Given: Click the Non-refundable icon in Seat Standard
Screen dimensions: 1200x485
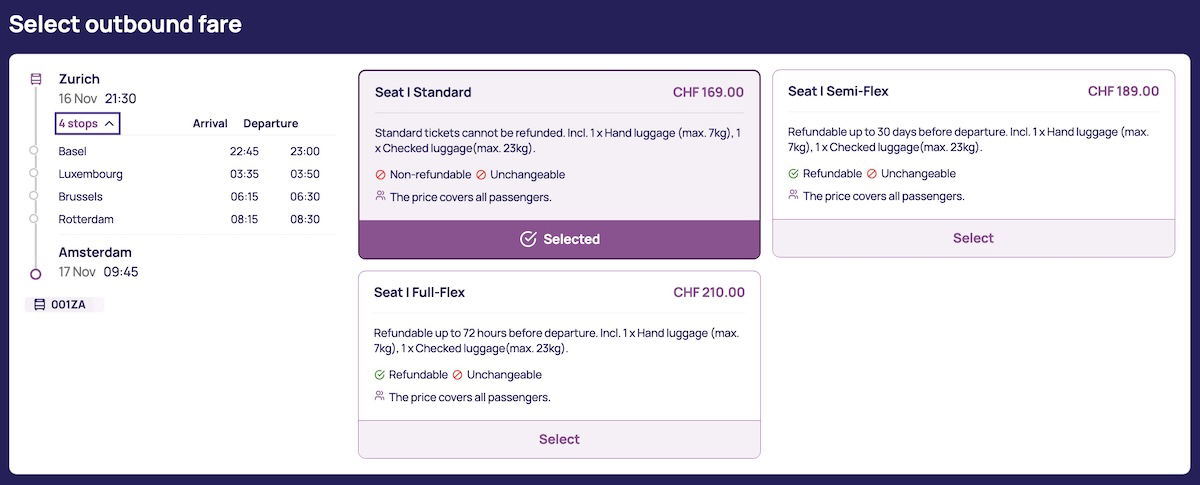Looking at the screenshot, I should pyautogui.click(x=380, y=174).
